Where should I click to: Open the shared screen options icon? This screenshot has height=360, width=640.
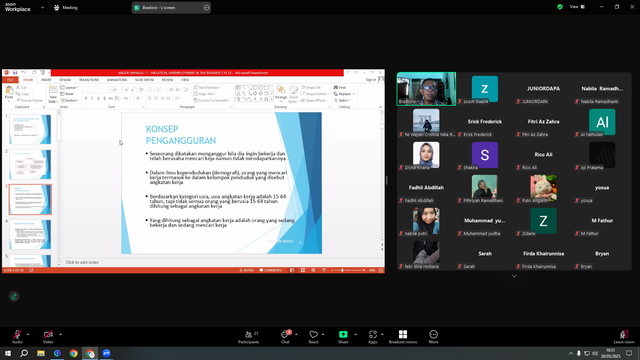coord(206,7)
